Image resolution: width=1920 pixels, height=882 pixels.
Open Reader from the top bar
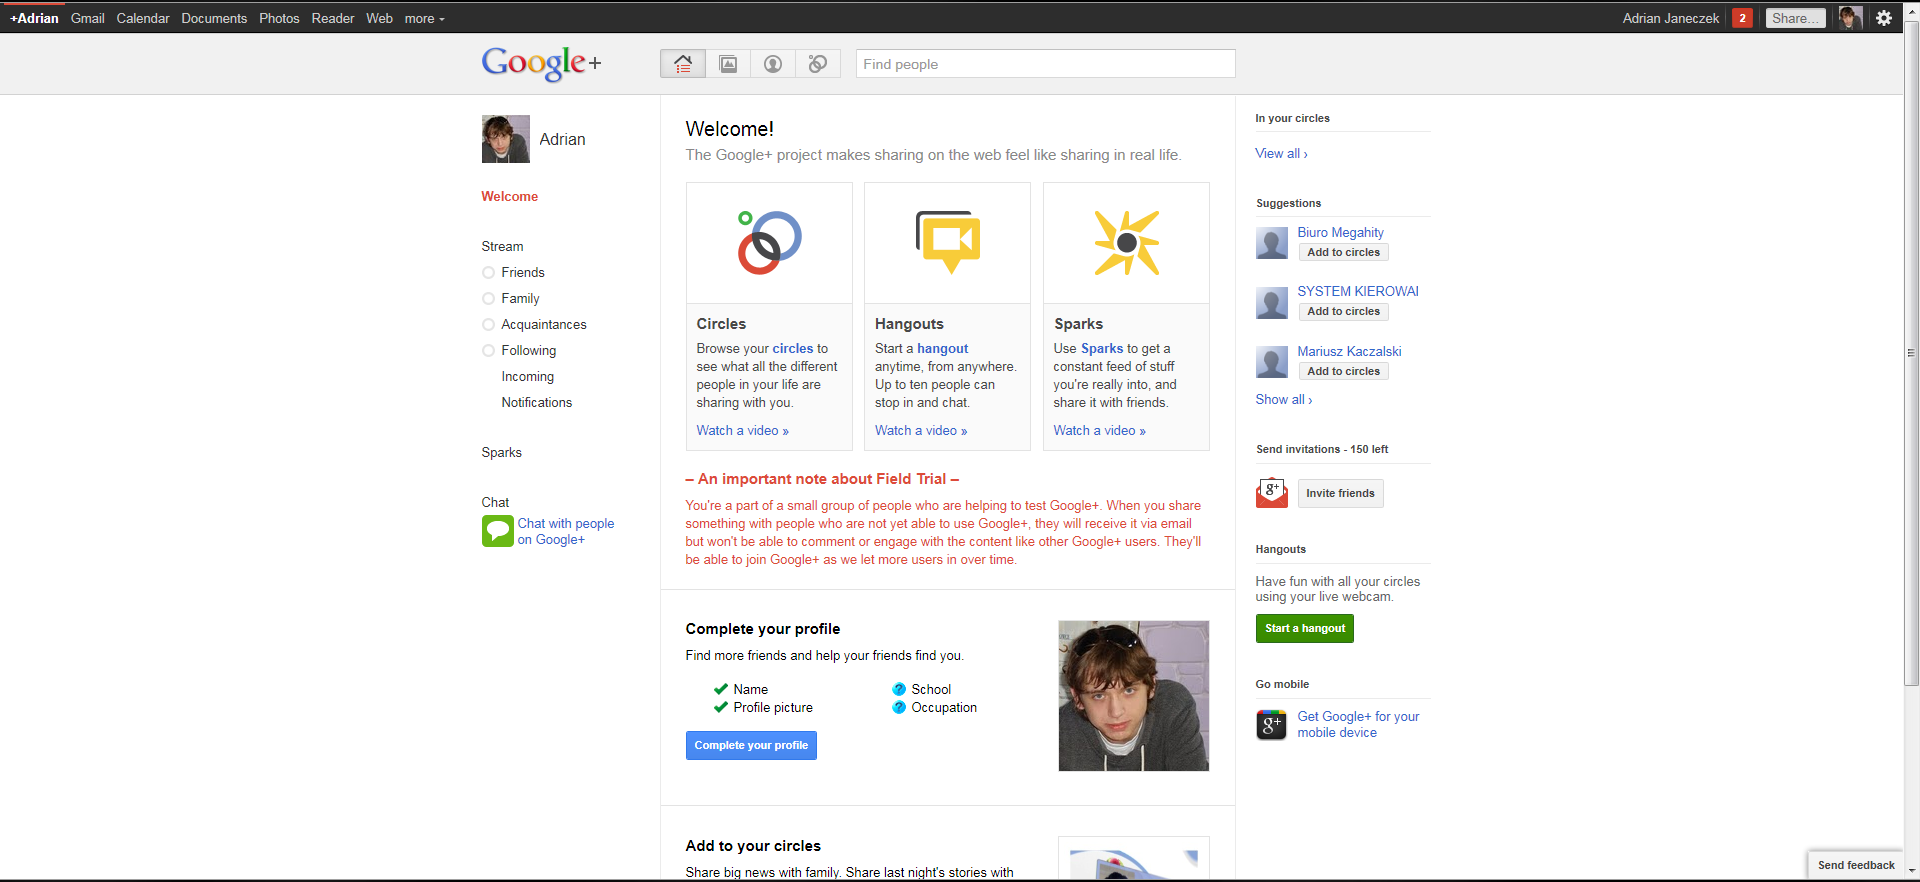[333, 18]
